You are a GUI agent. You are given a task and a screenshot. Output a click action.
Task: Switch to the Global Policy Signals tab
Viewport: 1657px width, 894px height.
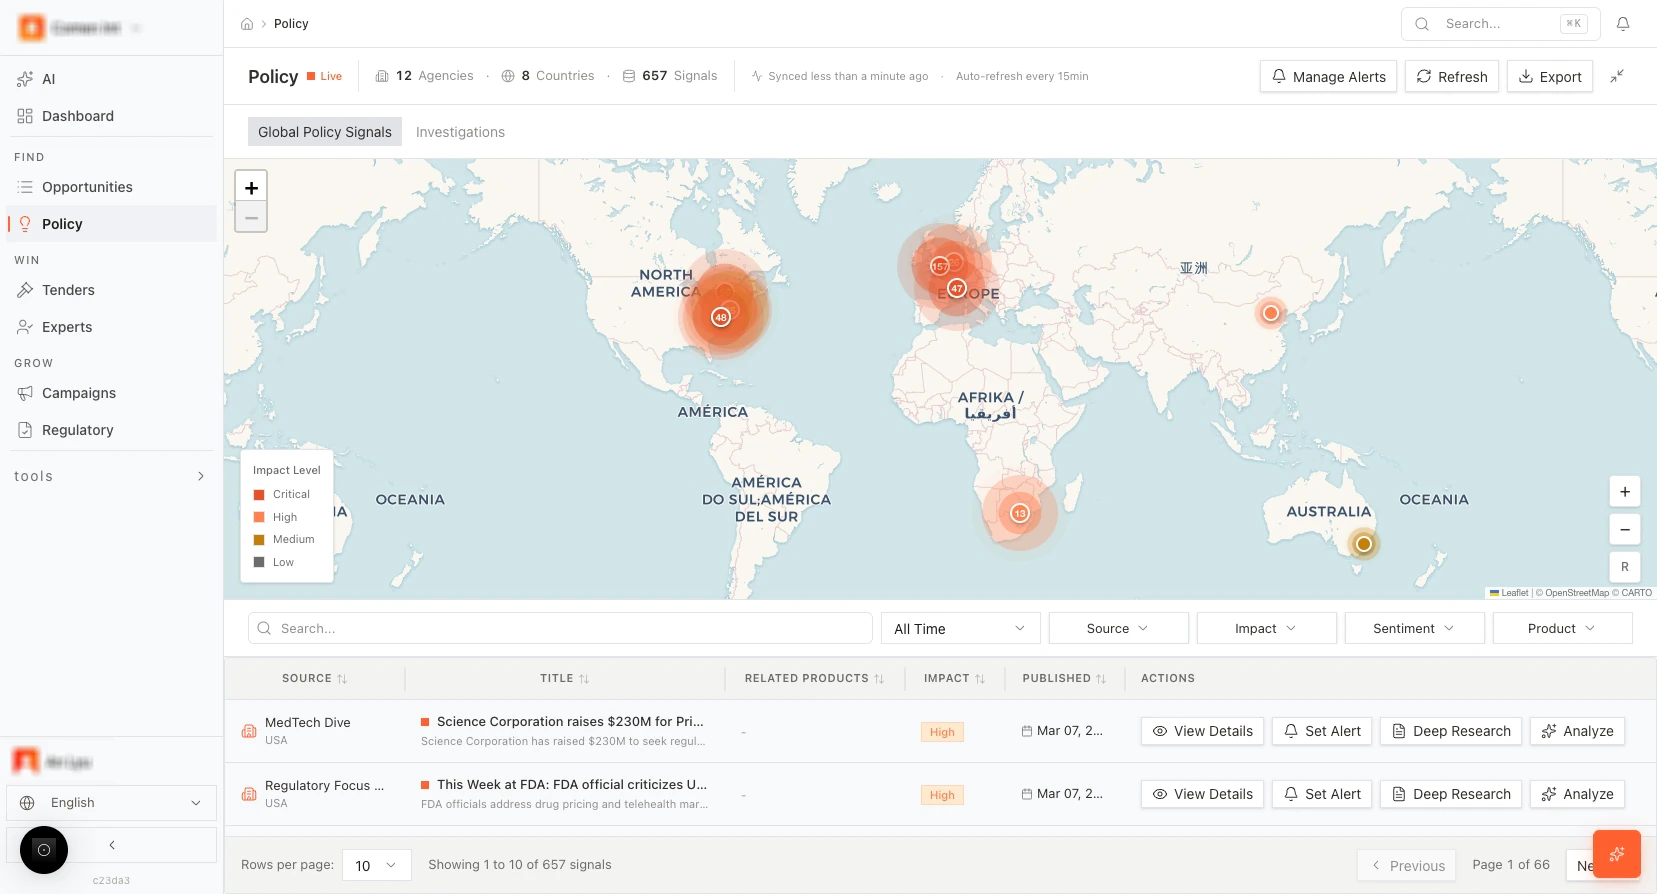(x=325, y=132)
